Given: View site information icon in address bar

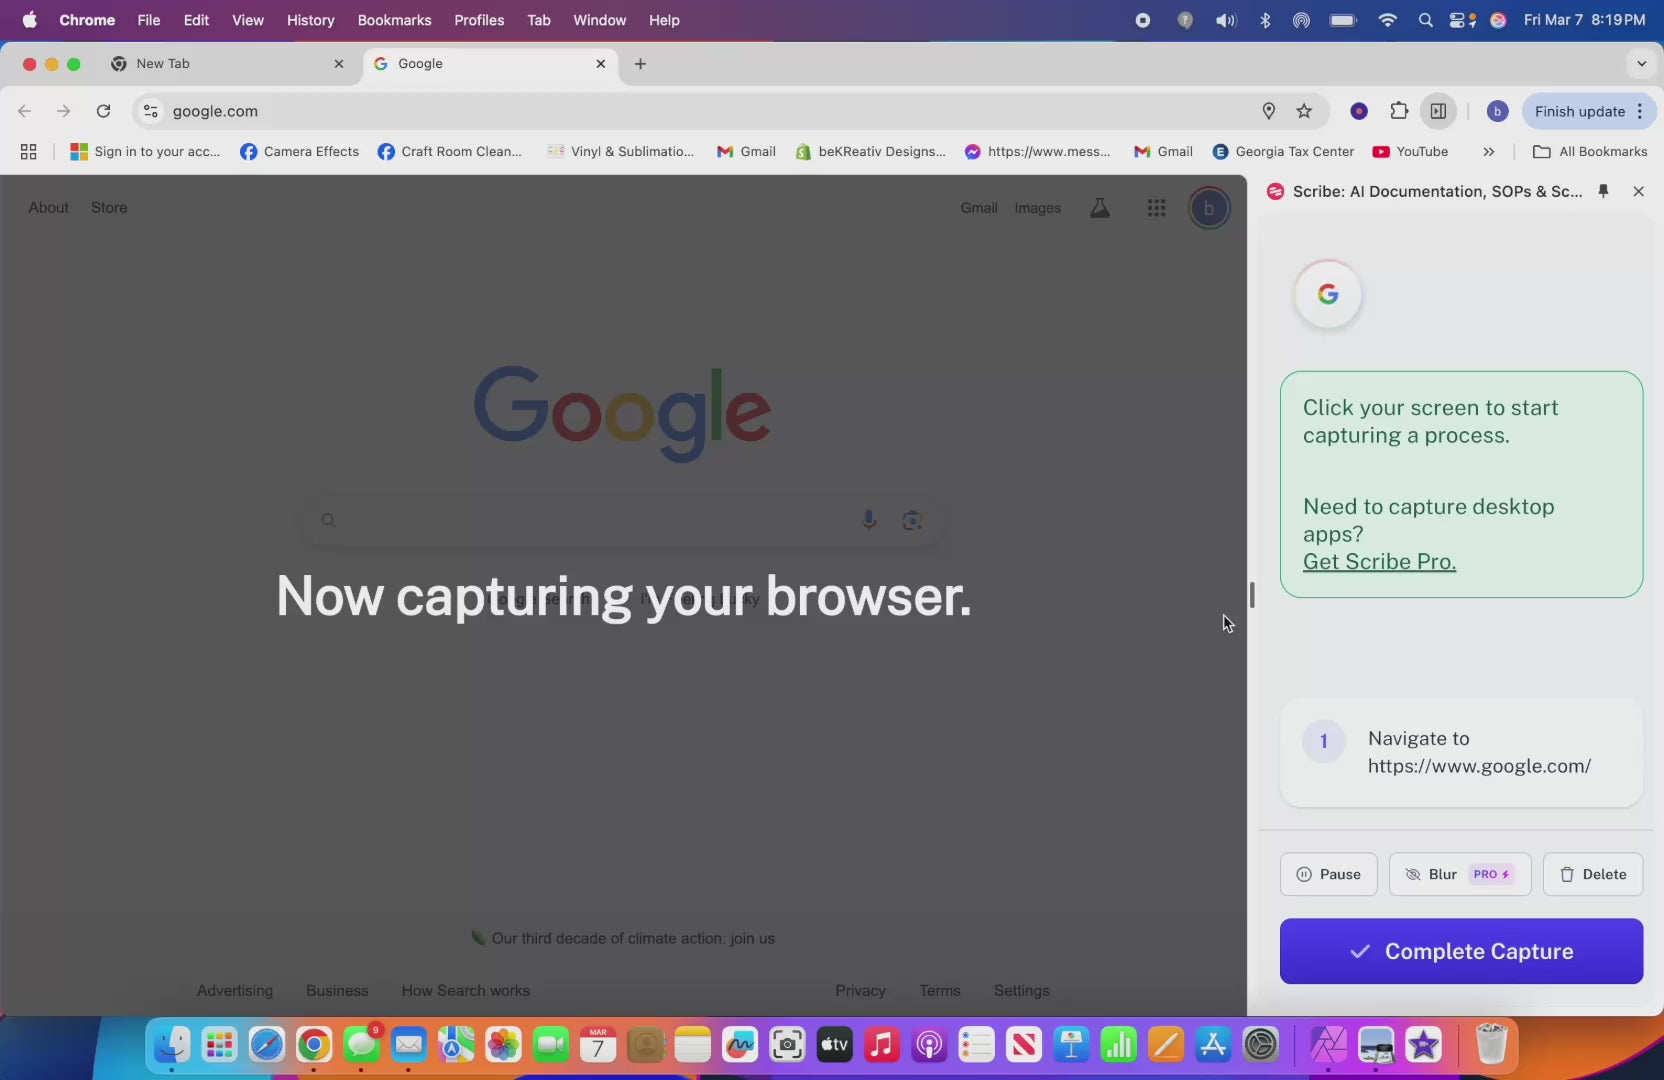Looking at the screenshot, I should [150, 111].
